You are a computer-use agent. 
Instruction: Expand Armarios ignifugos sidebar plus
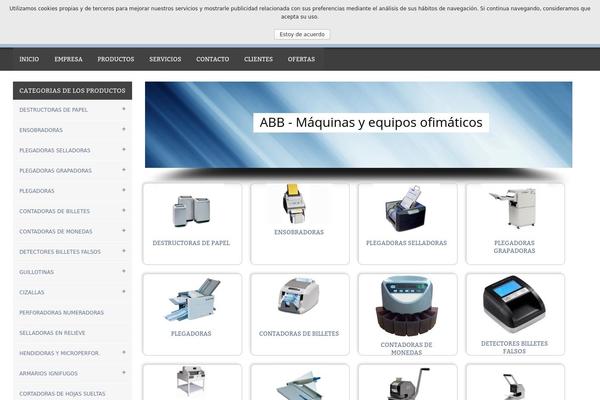[124, 373]
